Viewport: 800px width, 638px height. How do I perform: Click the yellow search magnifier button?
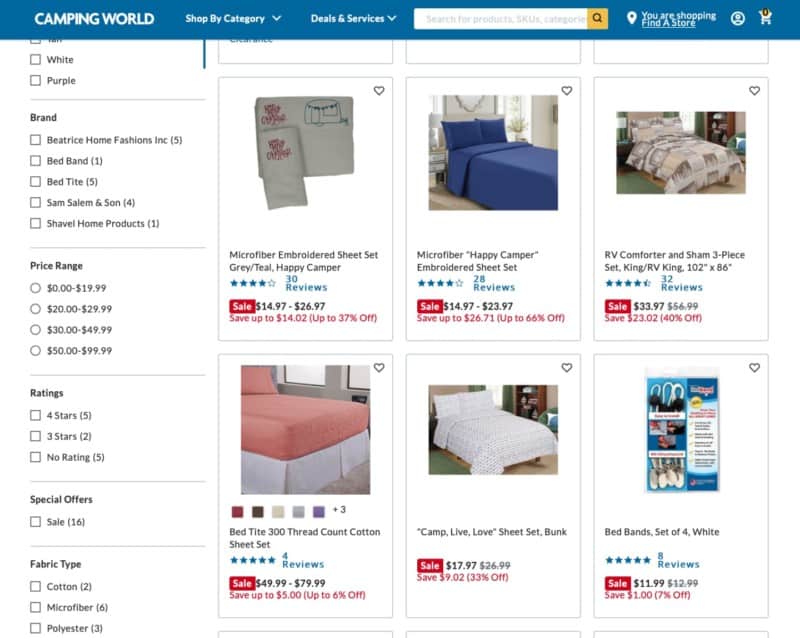click(x=597, y=19)
